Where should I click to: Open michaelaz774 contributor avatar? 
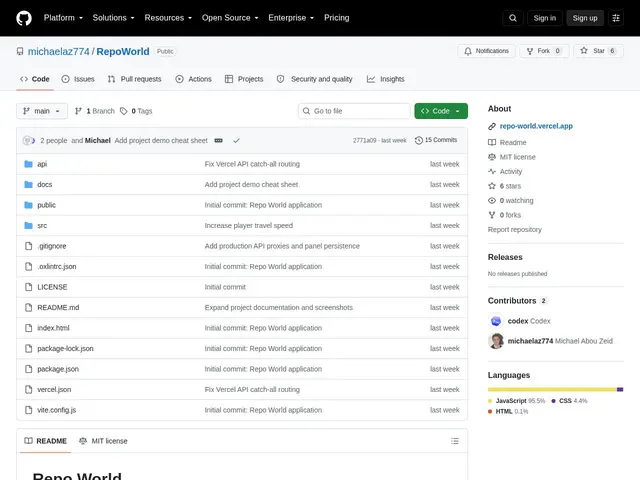[x=496, y=341]
